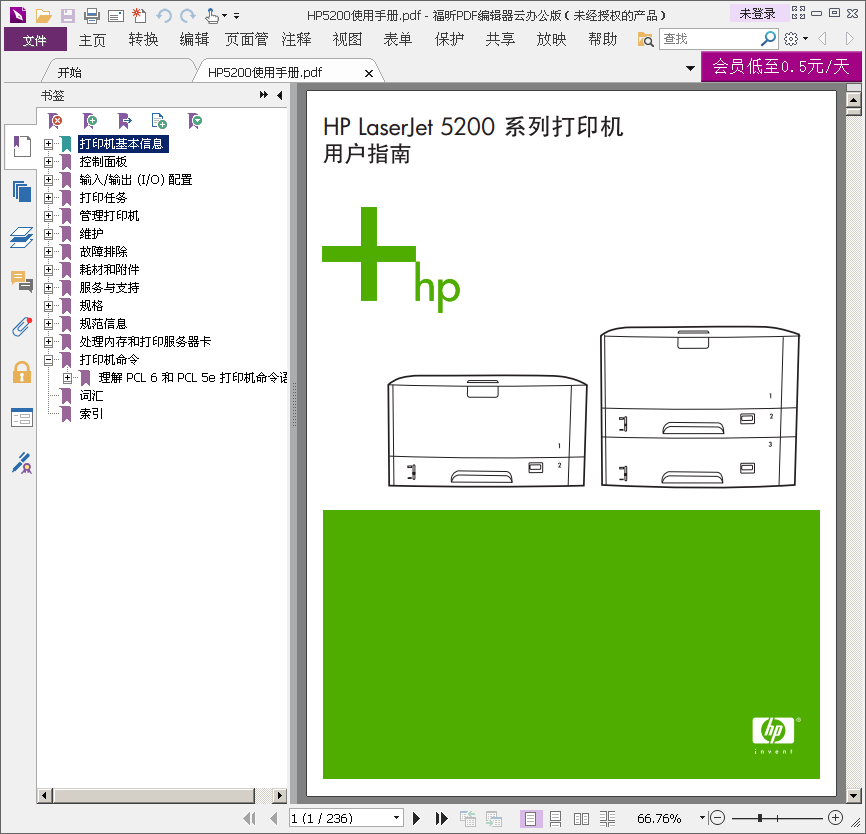The width and height of the screenshot is (866, 834).
Task: Select the 维护 bookmark
Action: [91, 234]
